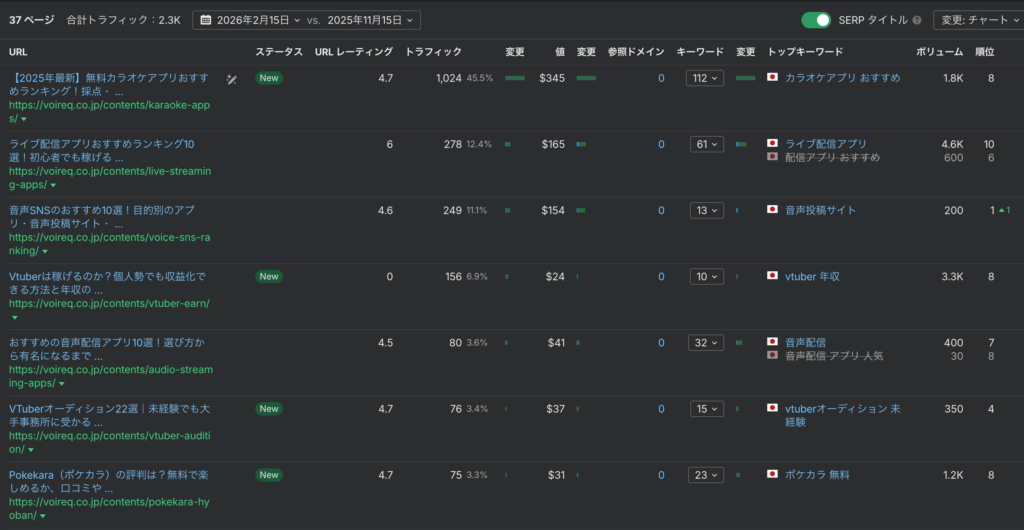
Task: Open the Vtuberは稼げるのか page title link
Action: (105, 276)
